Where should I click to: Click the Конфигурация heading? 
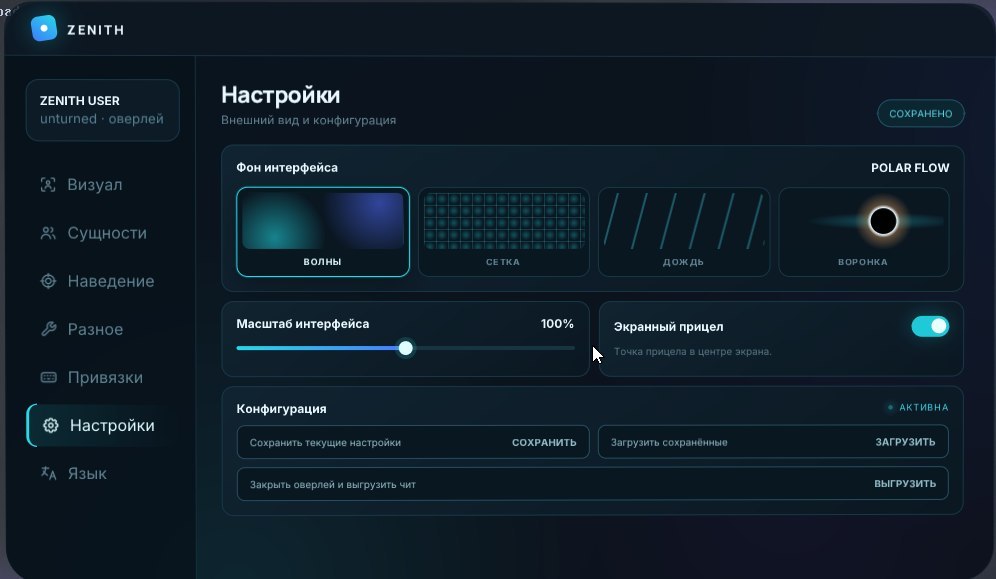[281, 409]
